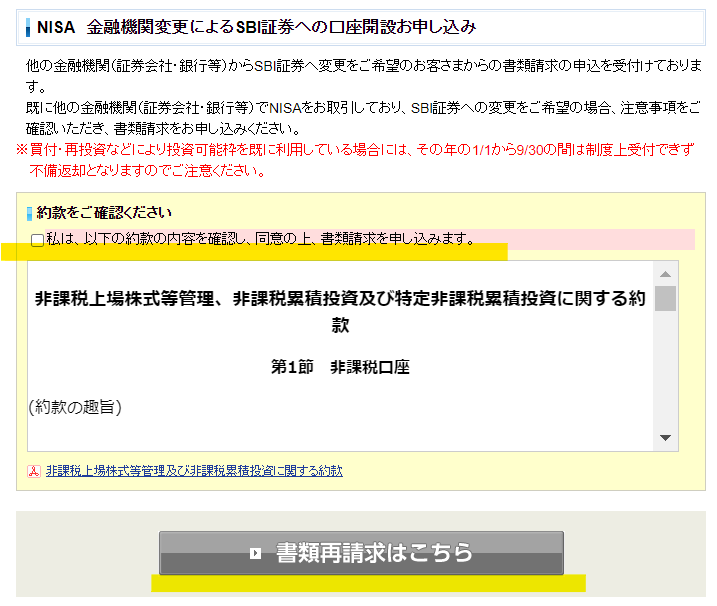Click the 約款をご確認ください section heading
Image resolution: width=717 pixels, height=606 pixels.
point(104,213)
